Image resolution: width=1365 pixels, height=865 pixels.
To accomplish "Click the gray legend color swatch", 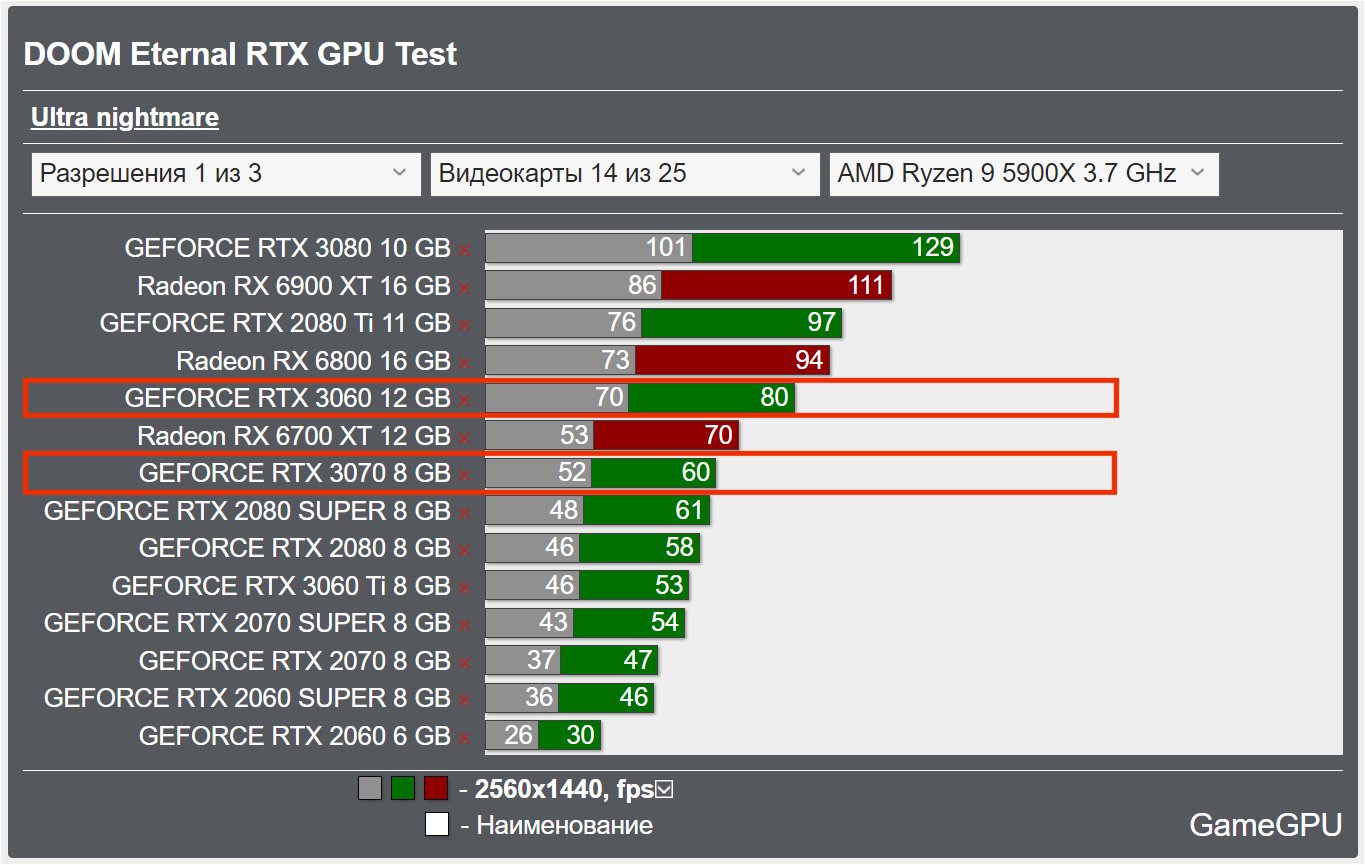I will tap(370, 788).
